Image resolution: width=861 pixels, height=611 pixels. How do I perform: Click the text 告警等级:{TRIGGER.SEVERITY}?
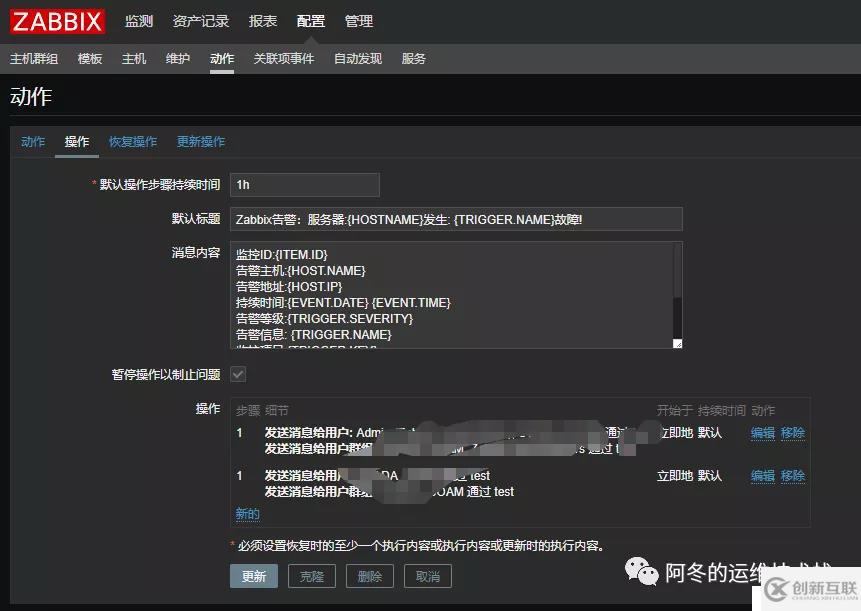324,318
